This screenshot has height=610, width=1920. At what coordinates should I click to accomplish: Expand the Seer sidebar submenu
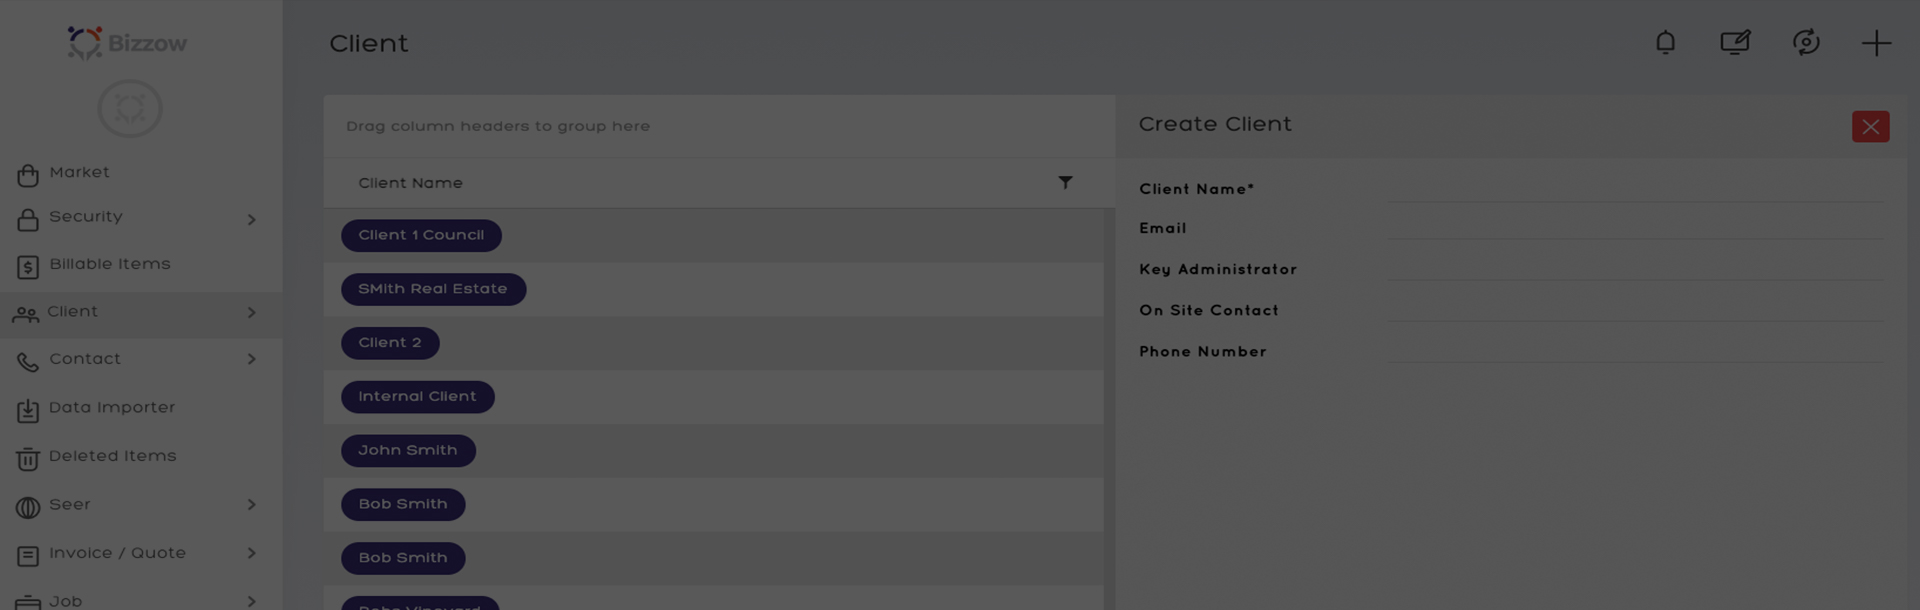tap(251, 505)
